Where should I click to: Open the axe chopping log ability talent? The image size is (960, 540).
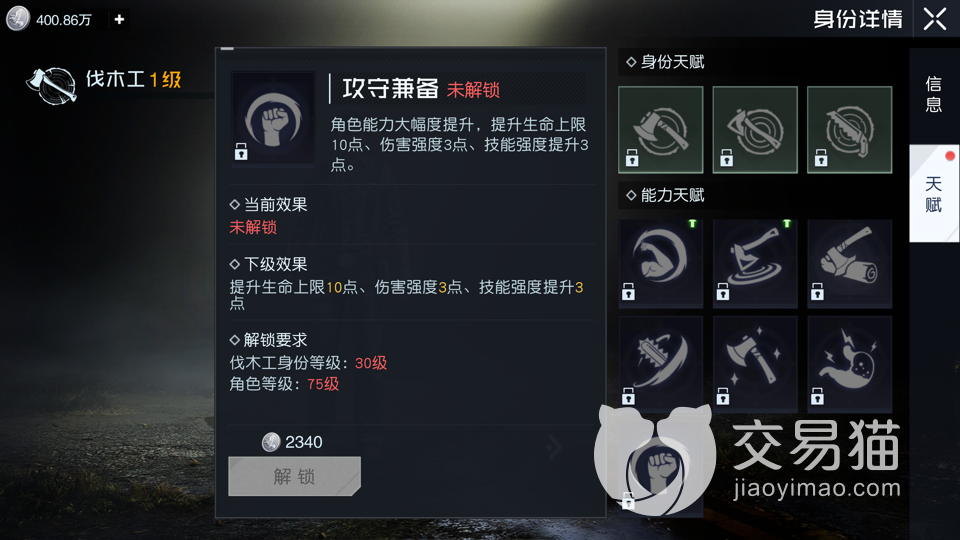pyautogui.click(x=849, y=263)
